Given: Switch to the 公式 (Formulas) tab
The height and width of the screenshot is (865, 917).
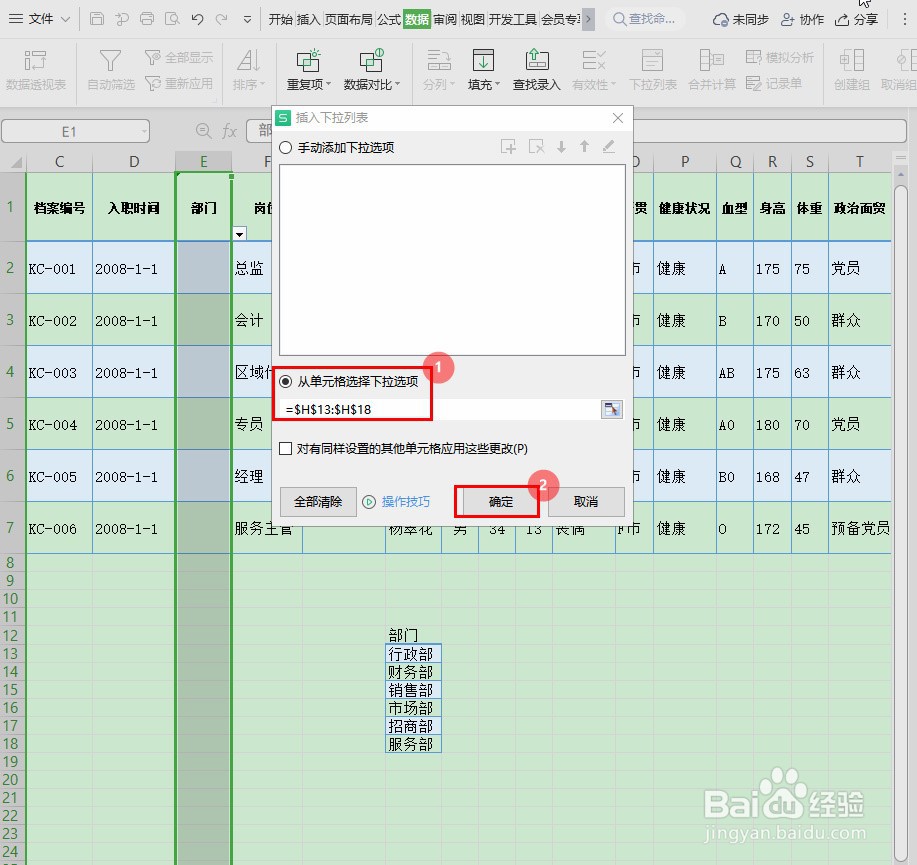Looking at the screenshot, I should click(388, 19).
